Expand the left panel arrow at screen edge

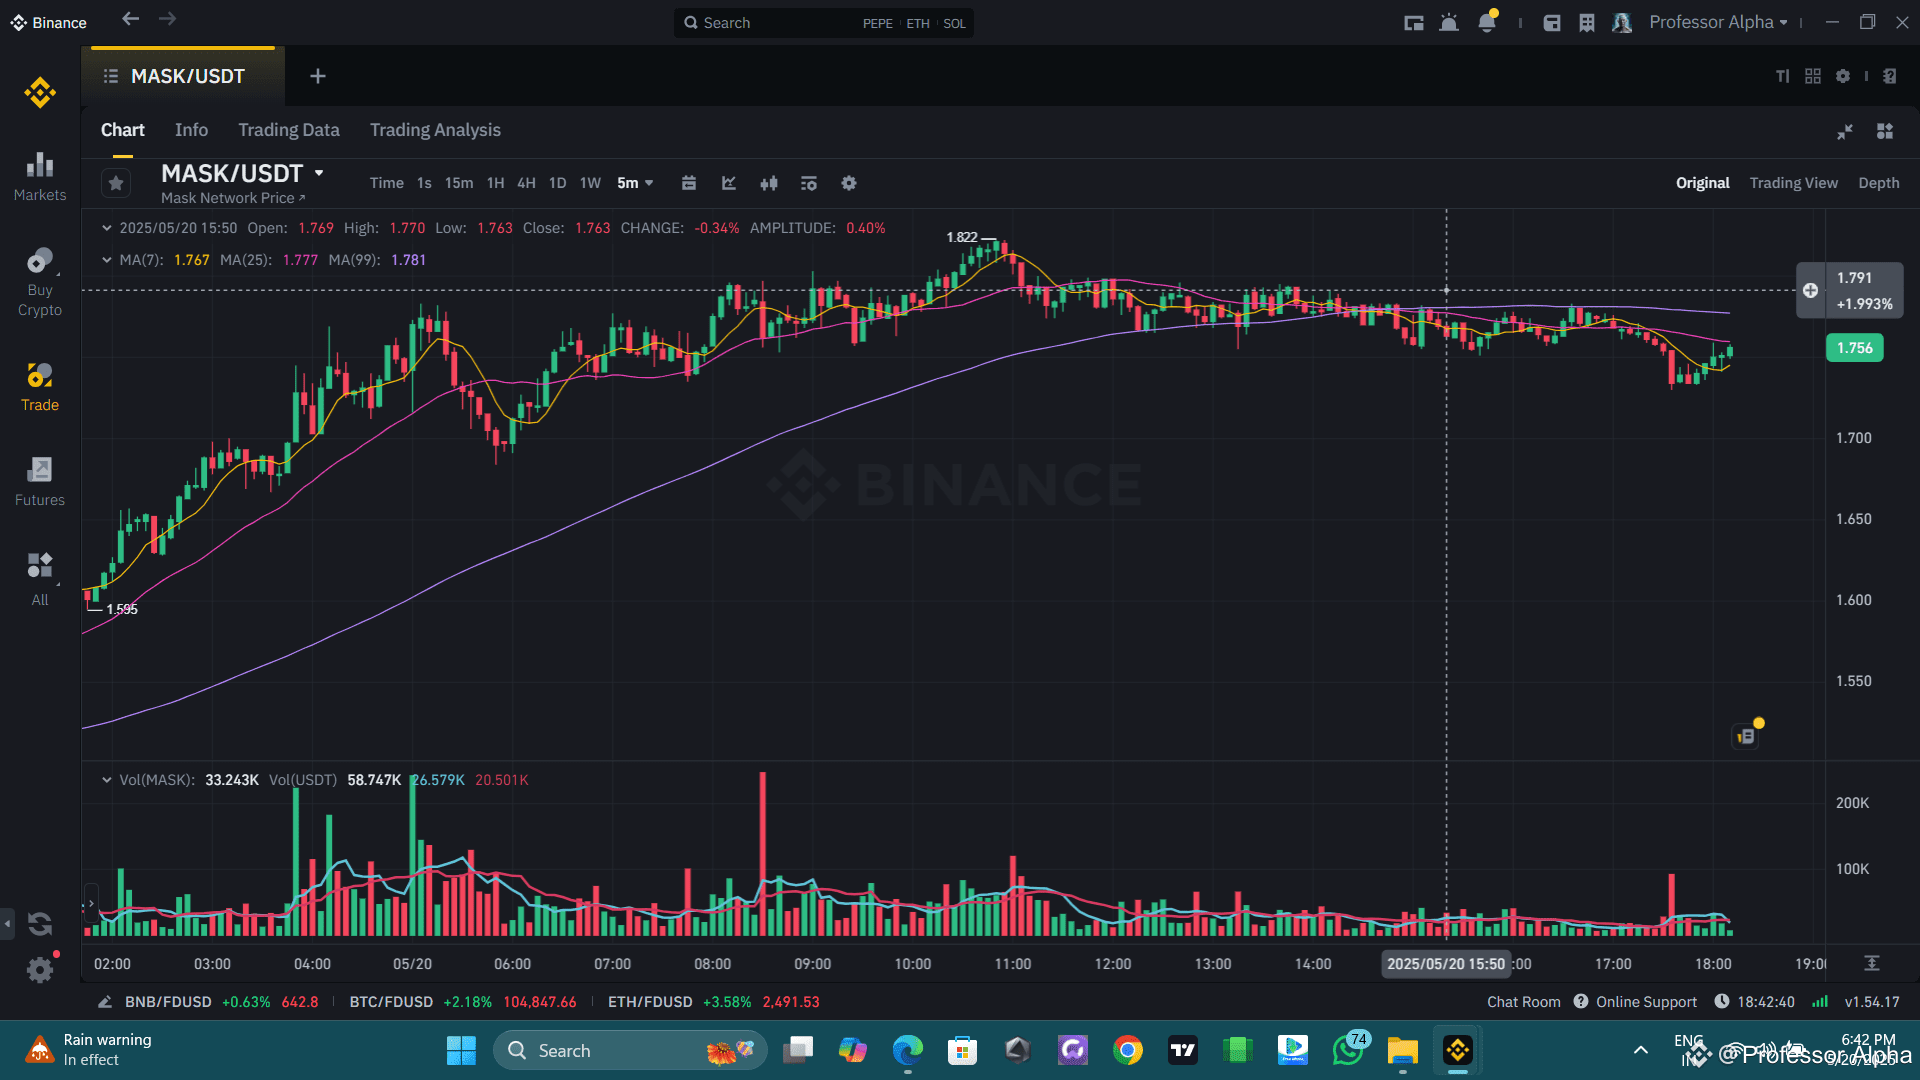8,923
